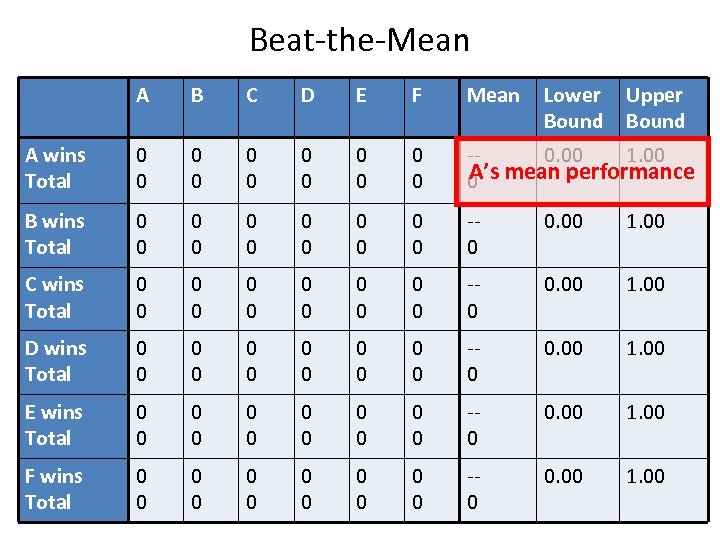Click the Upper Bound column header

point(655,108)
